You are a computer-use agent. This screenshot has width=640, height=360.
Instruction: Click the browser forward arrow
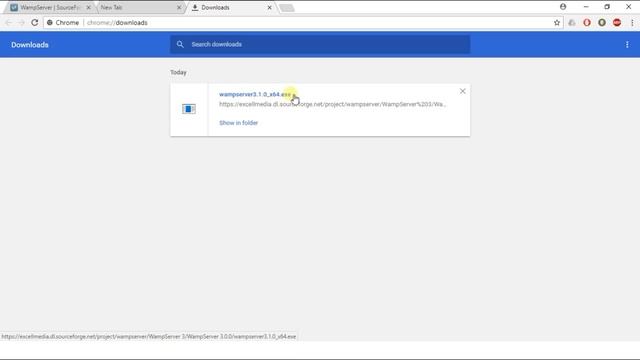pos(21,23)
